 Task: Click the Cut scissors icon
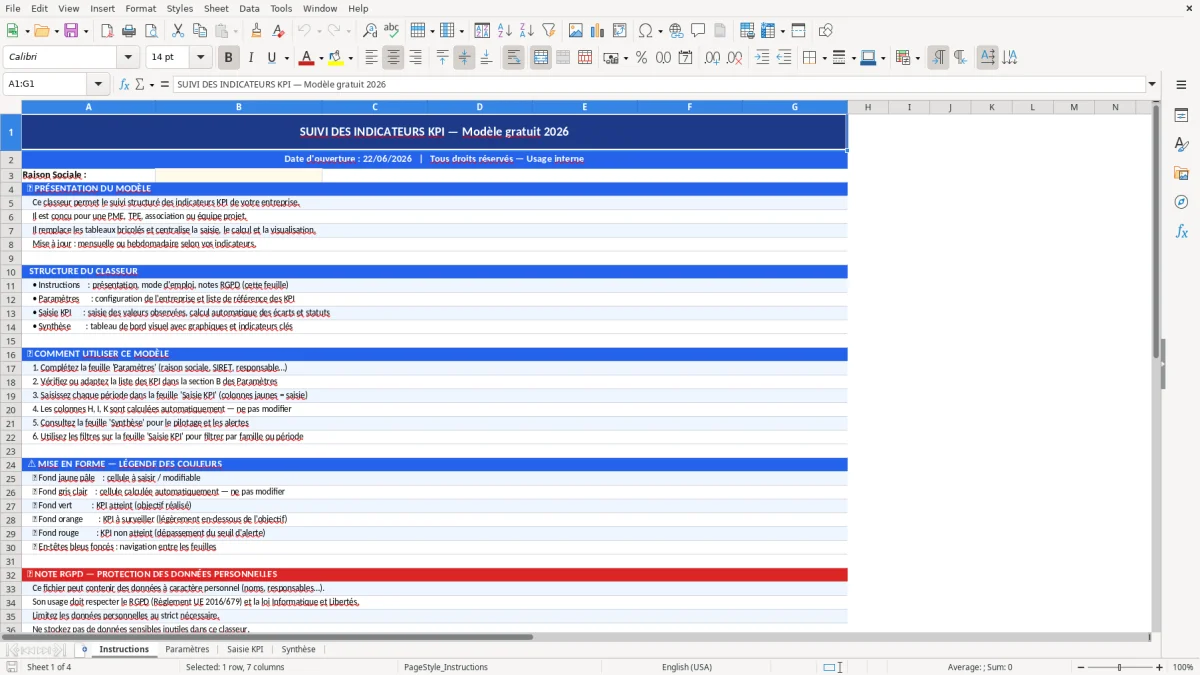(177, 31)
